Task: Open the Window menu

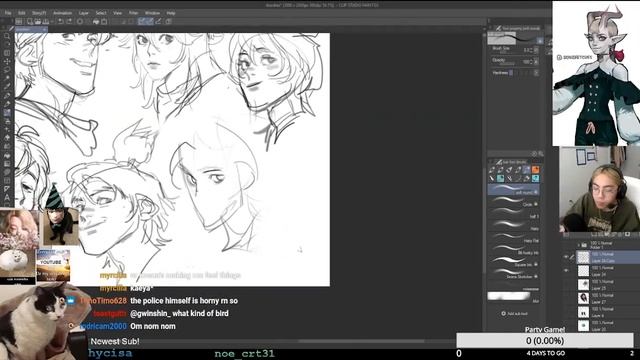Action: [x=152, y=13]
